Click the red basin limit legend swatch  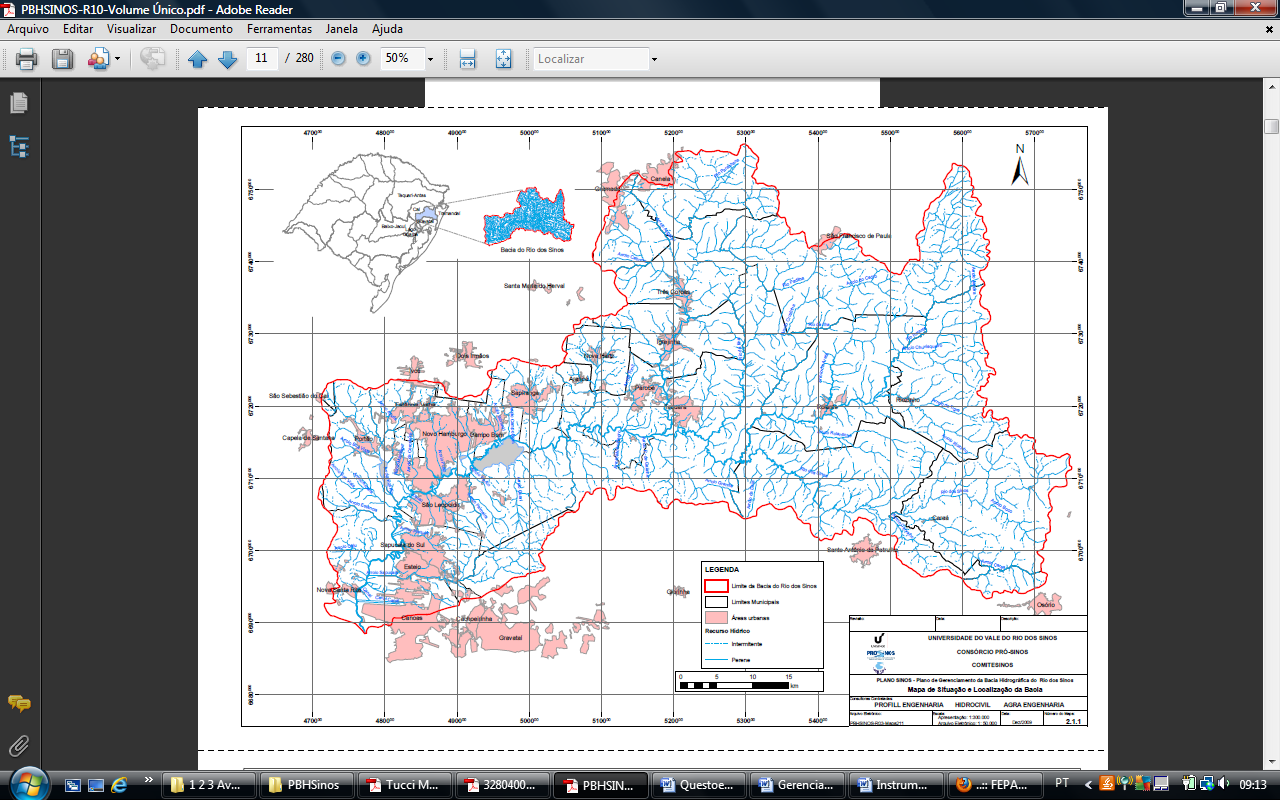(716, 585)
